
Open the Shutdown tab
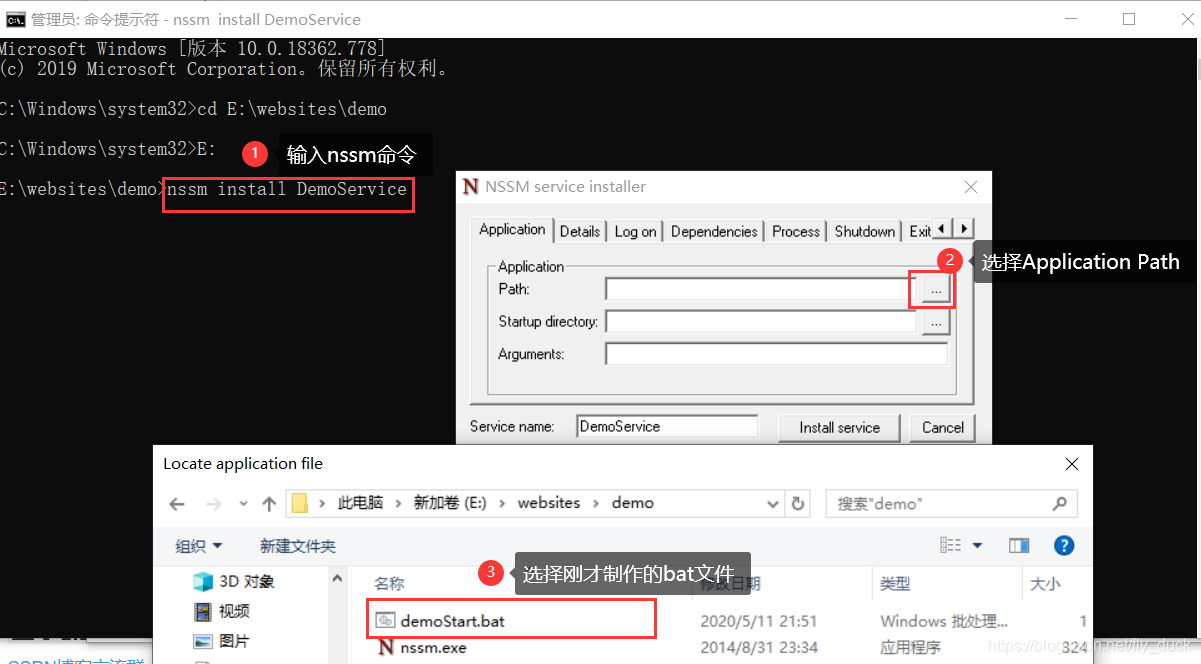coord(865,231)
